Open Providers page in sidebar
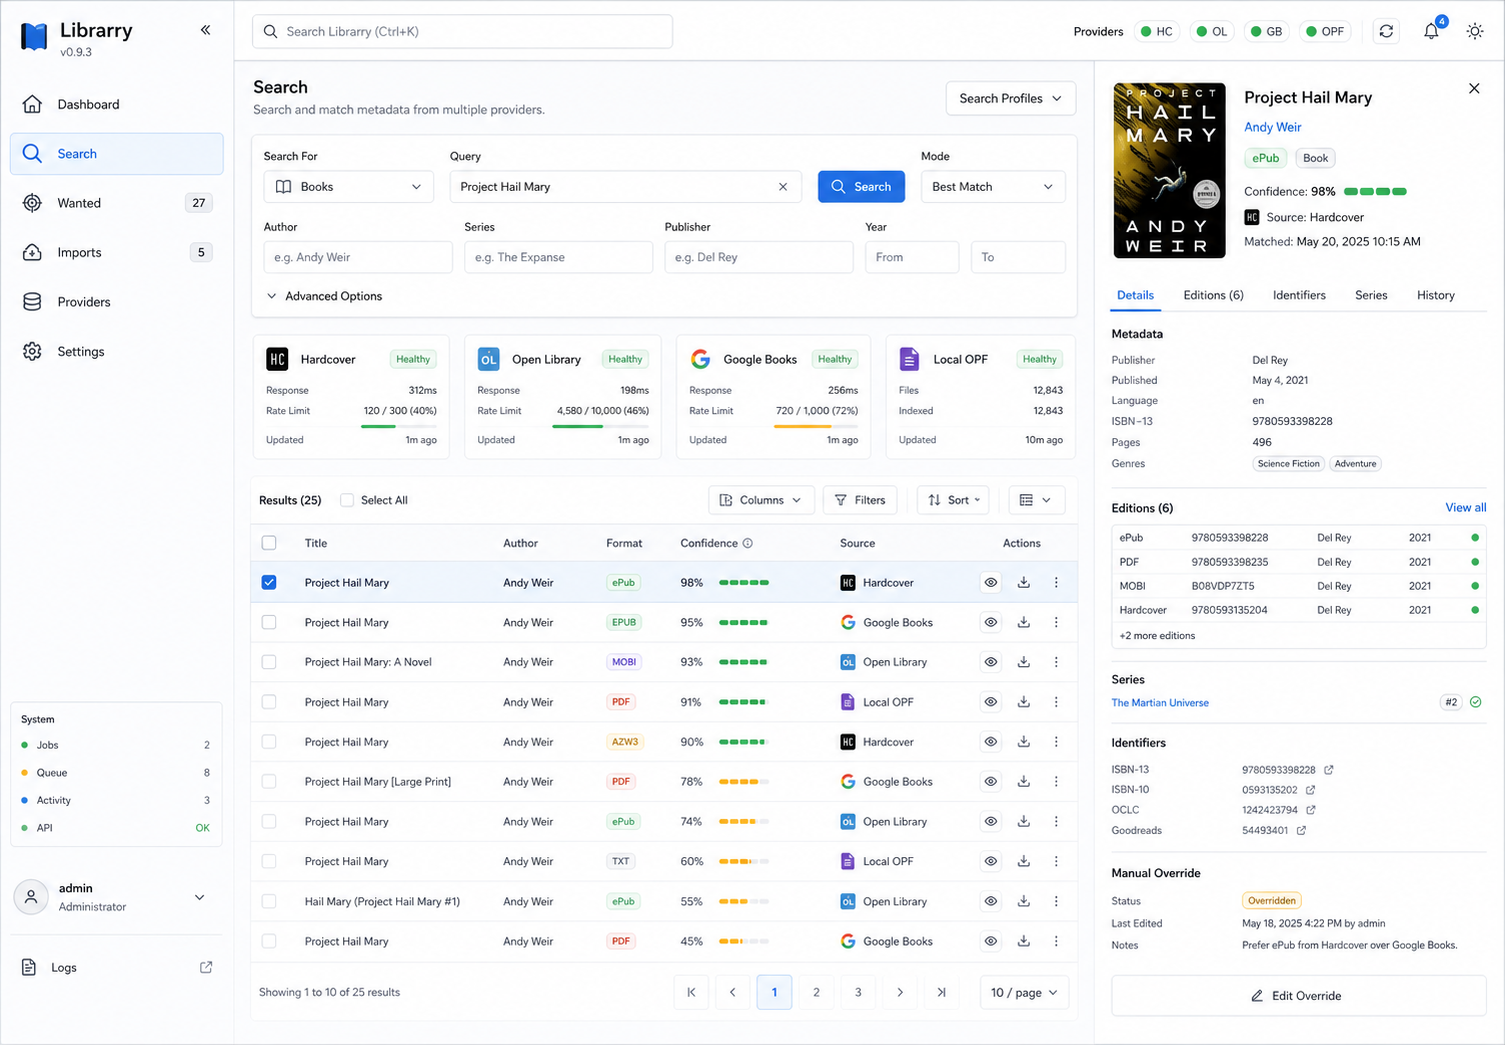 tap(117, 302)
